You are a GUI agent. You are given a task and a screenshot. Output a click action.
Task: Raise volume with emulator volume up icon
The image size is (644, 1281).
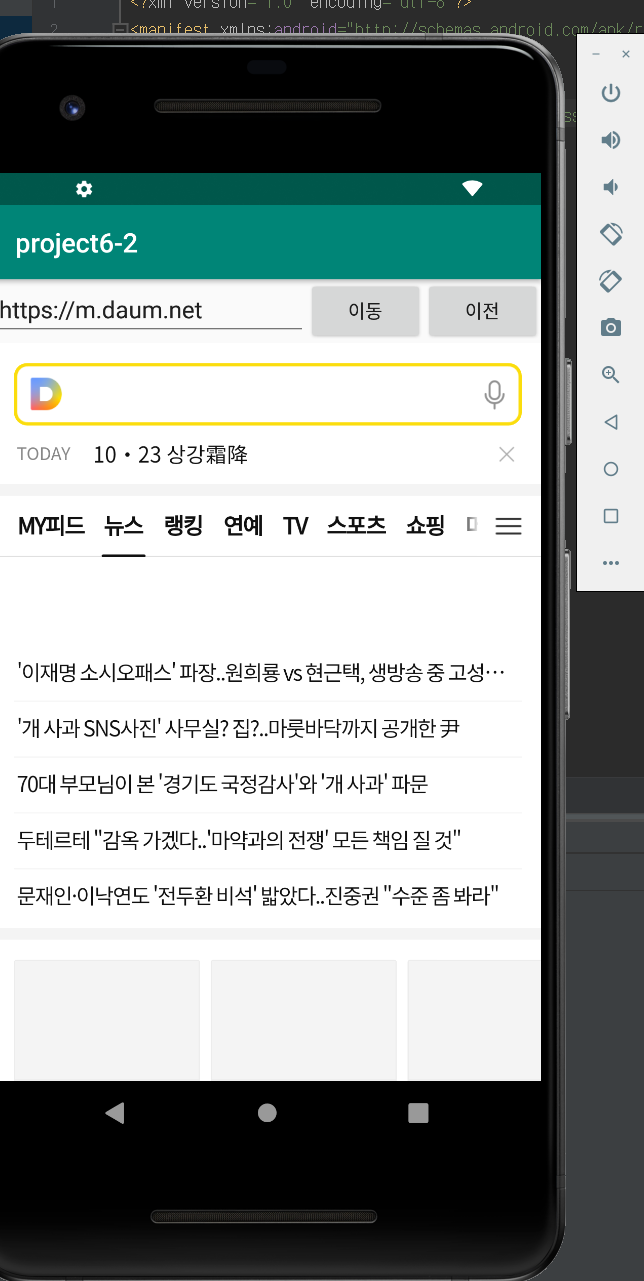tap(610, 140)
